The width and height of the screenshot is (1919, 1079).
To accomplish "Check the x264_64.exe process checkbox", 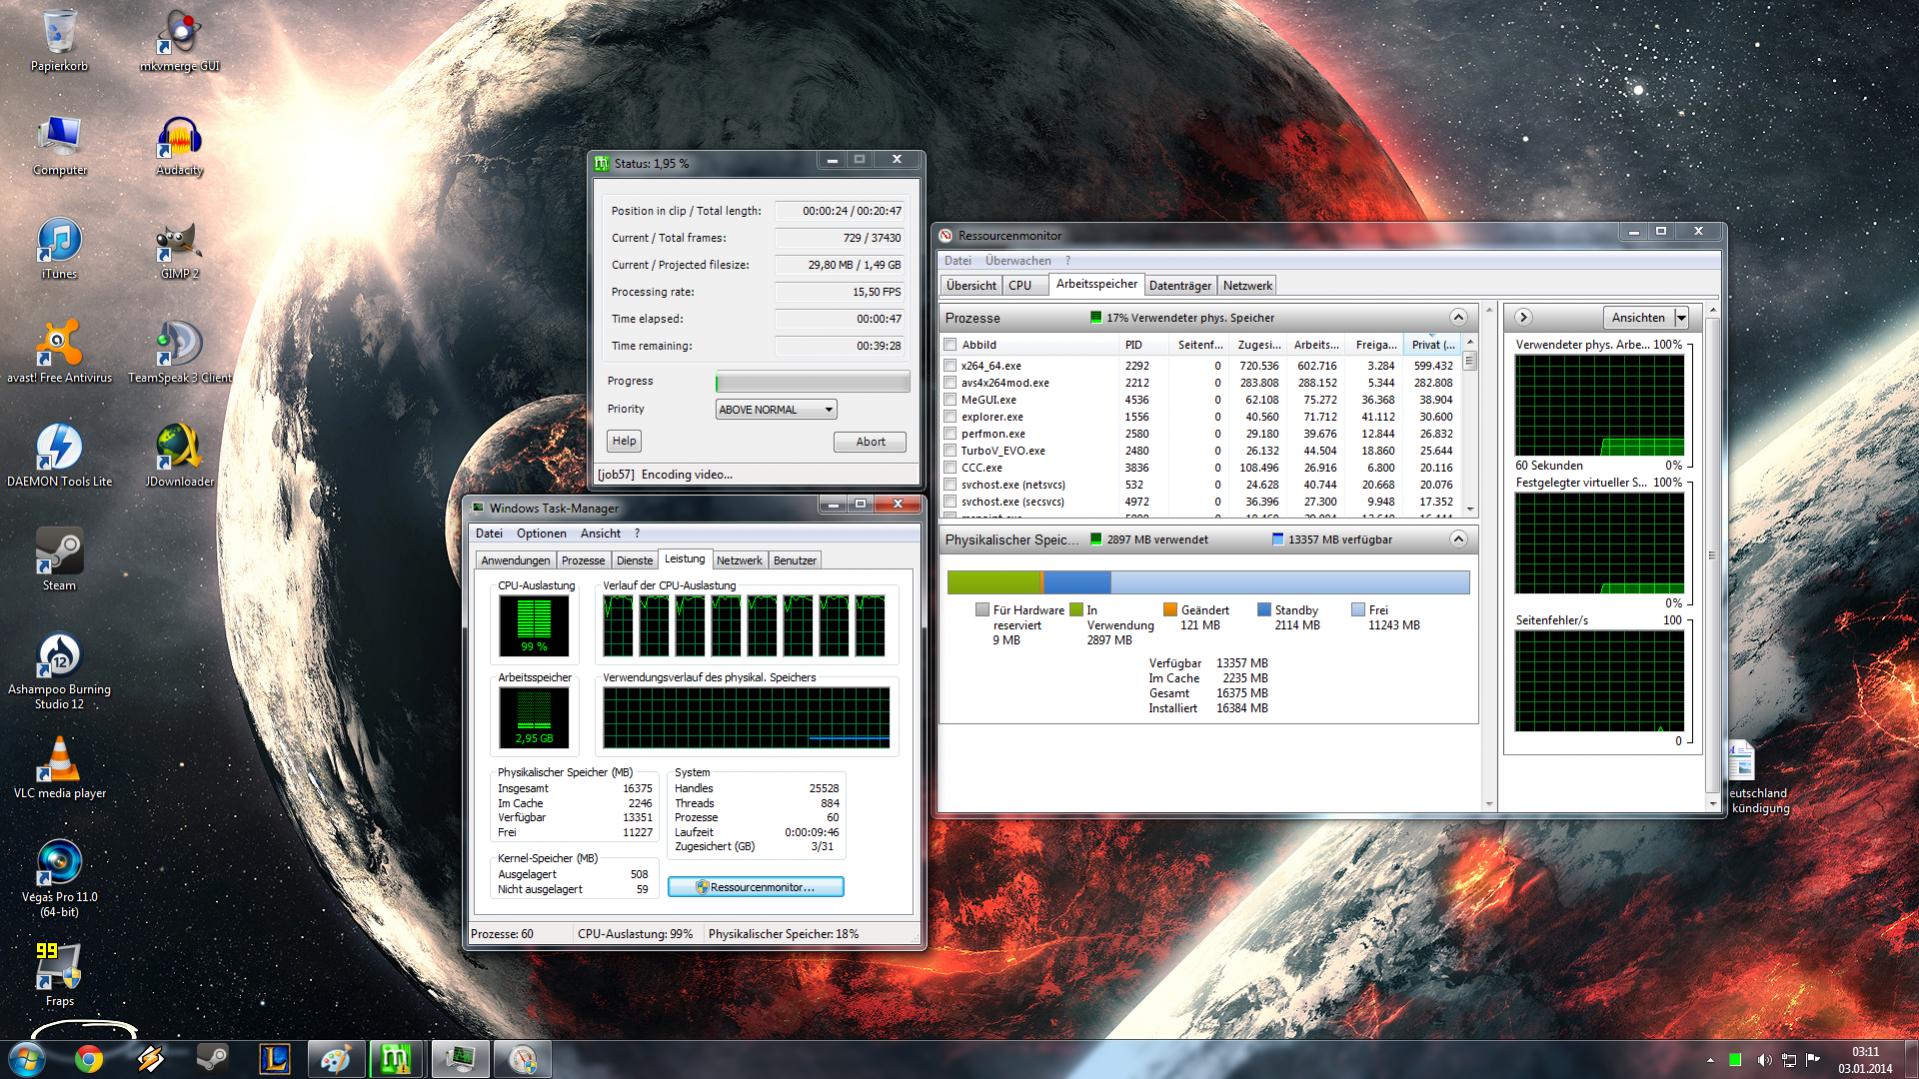I will click(950, 366).
